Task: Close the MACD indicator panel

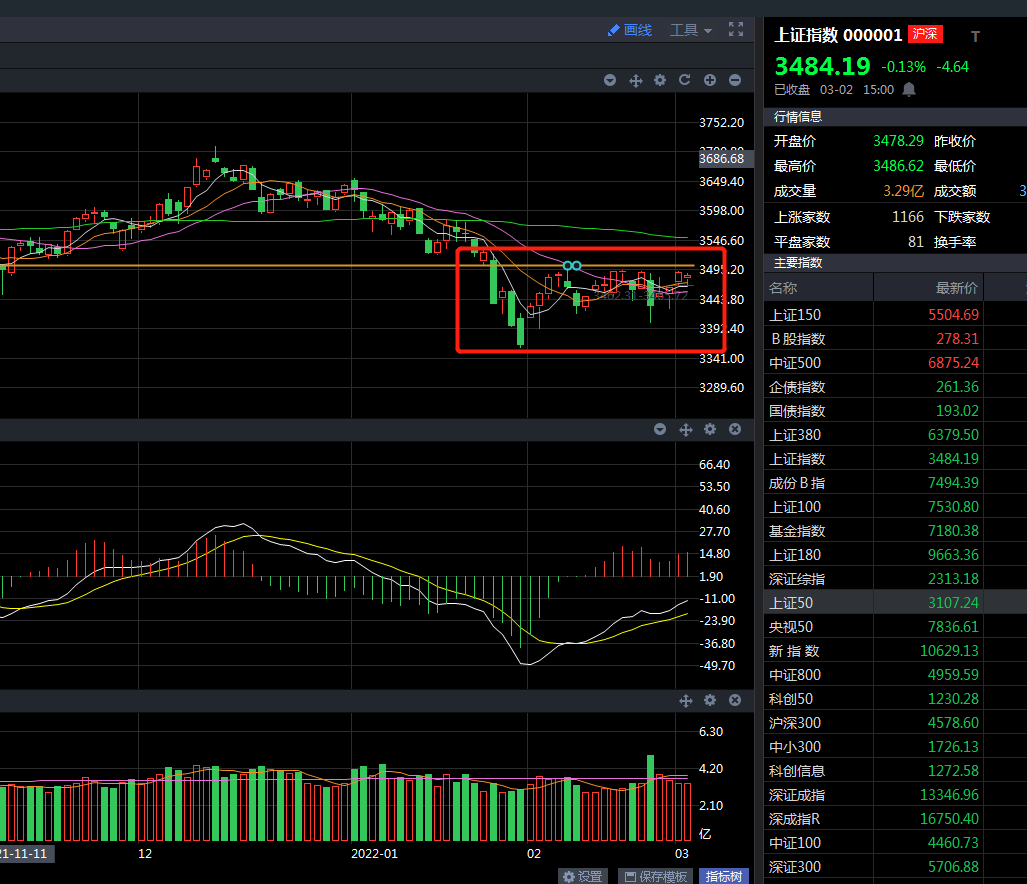Action: (735, 429)
